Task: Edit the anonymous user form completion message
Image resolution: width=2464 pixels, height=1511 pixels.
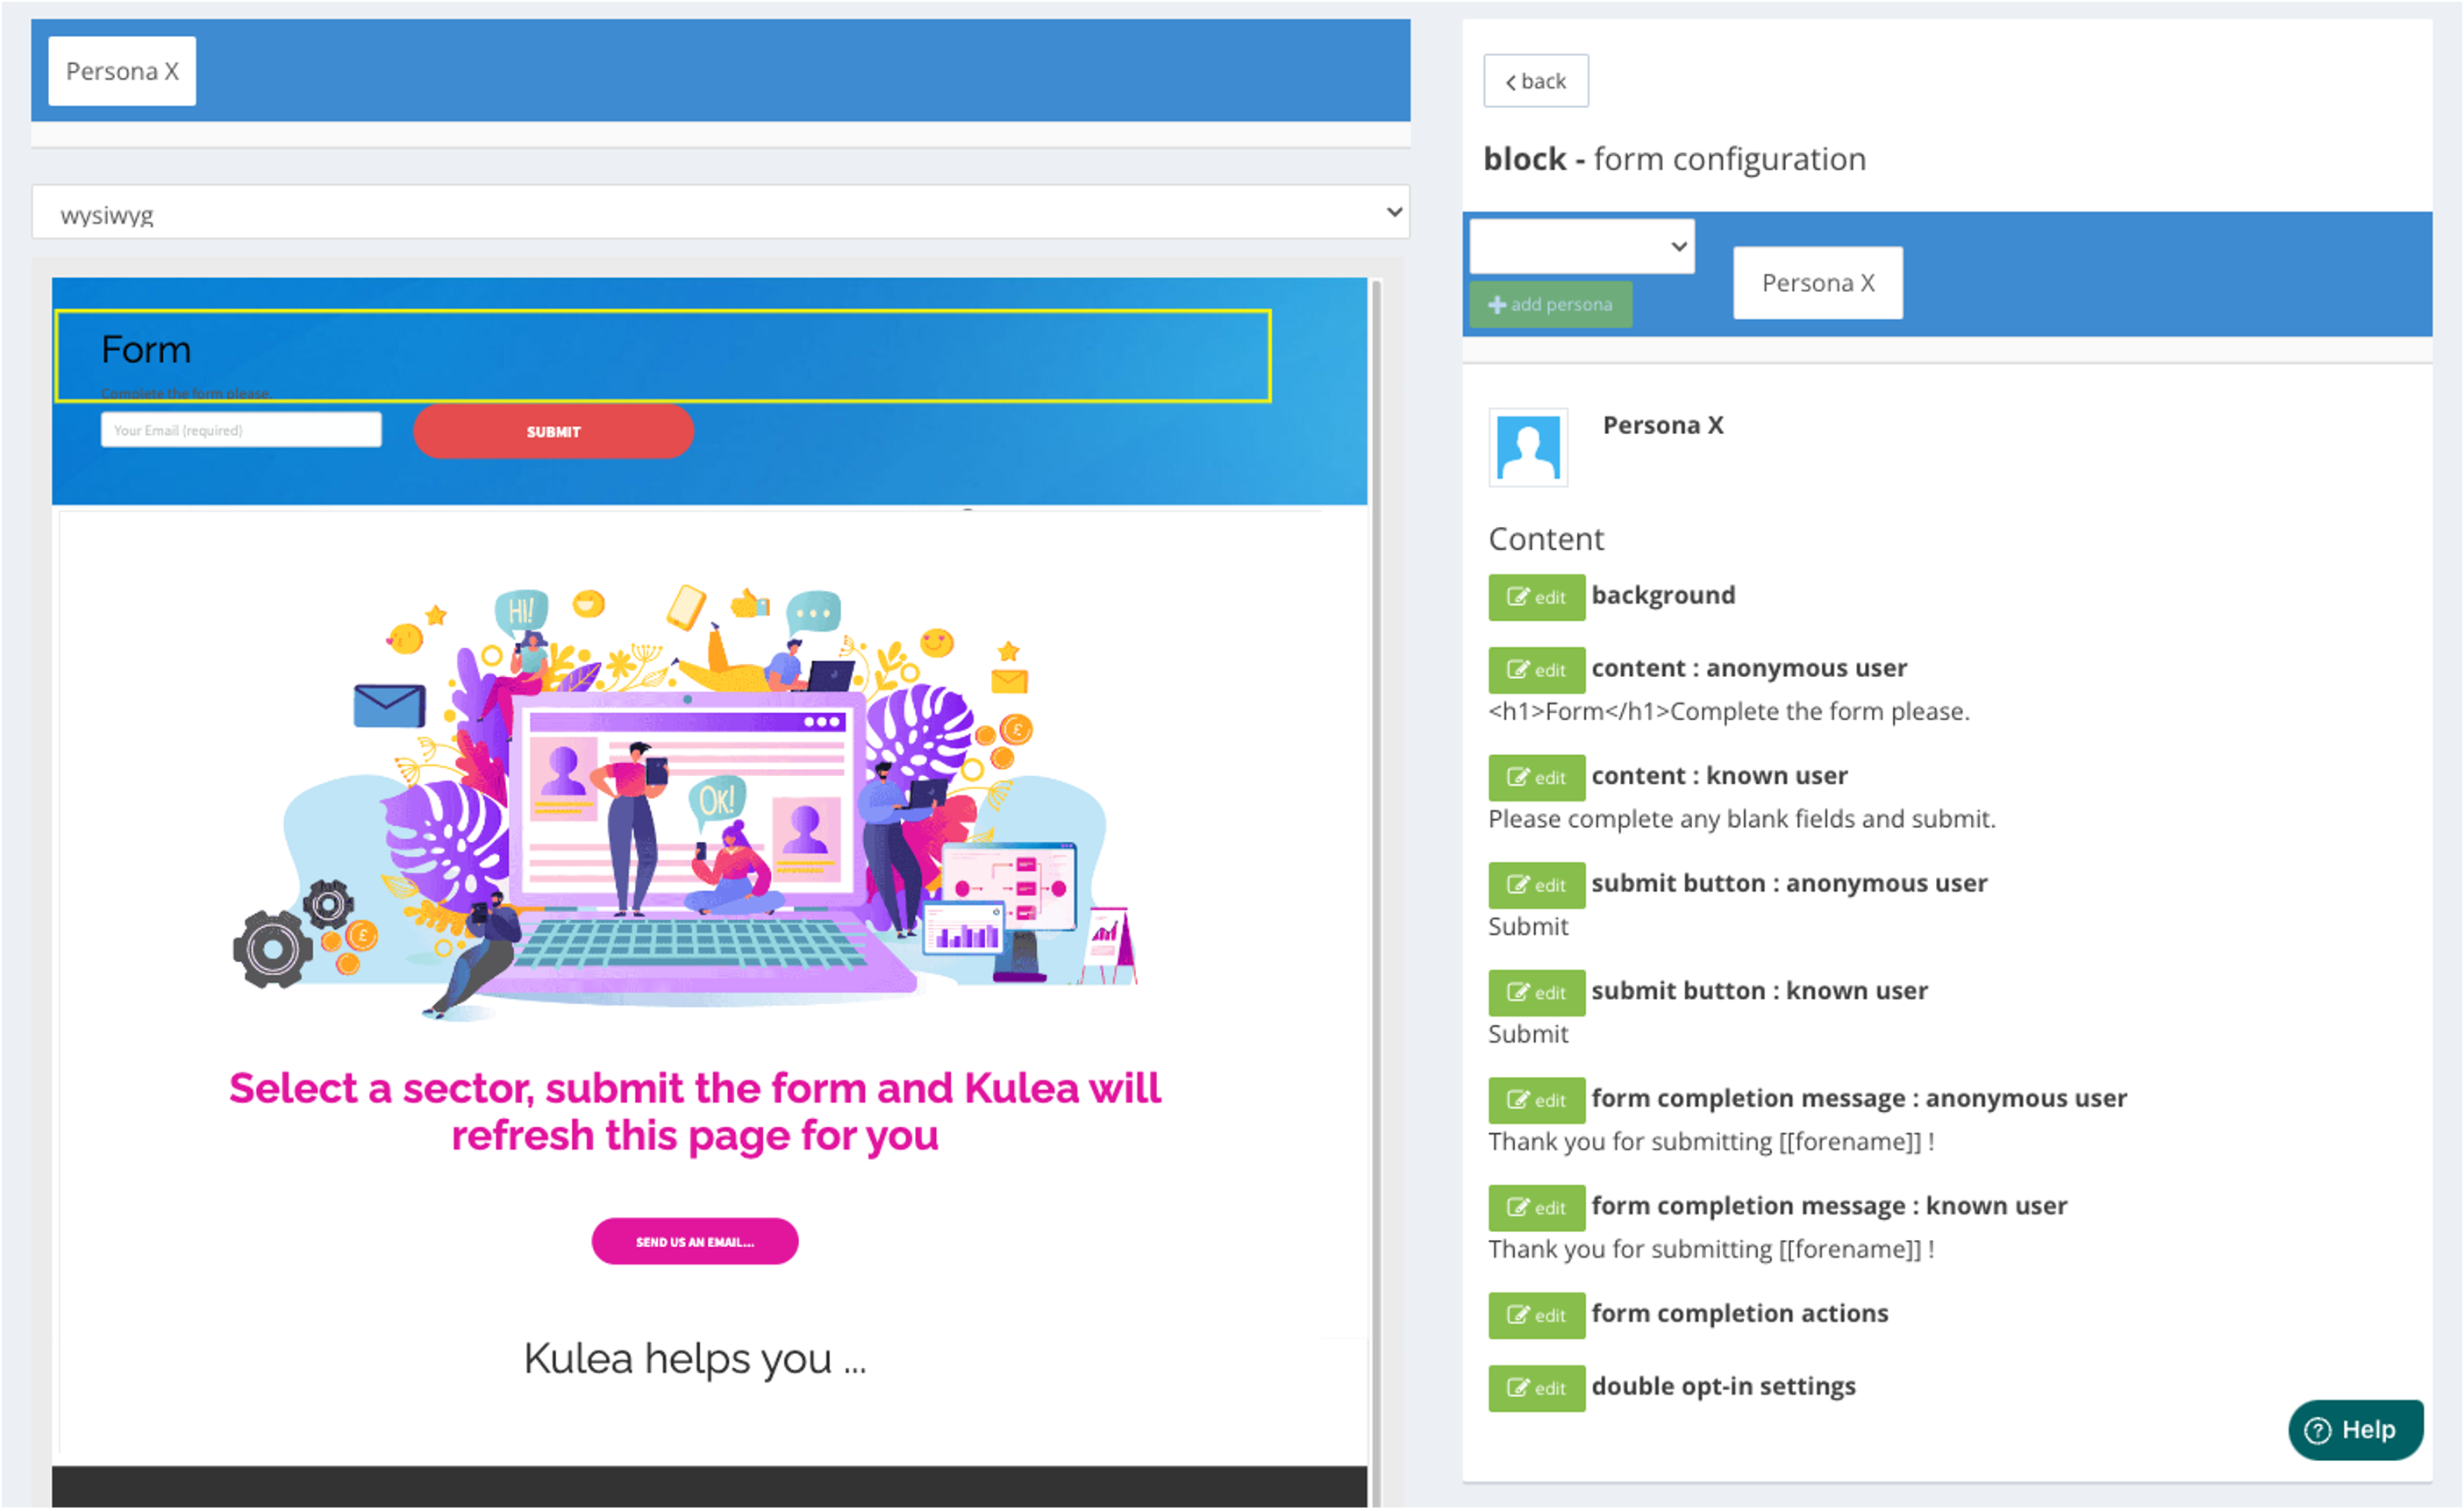Action: coord(1535,1100)
